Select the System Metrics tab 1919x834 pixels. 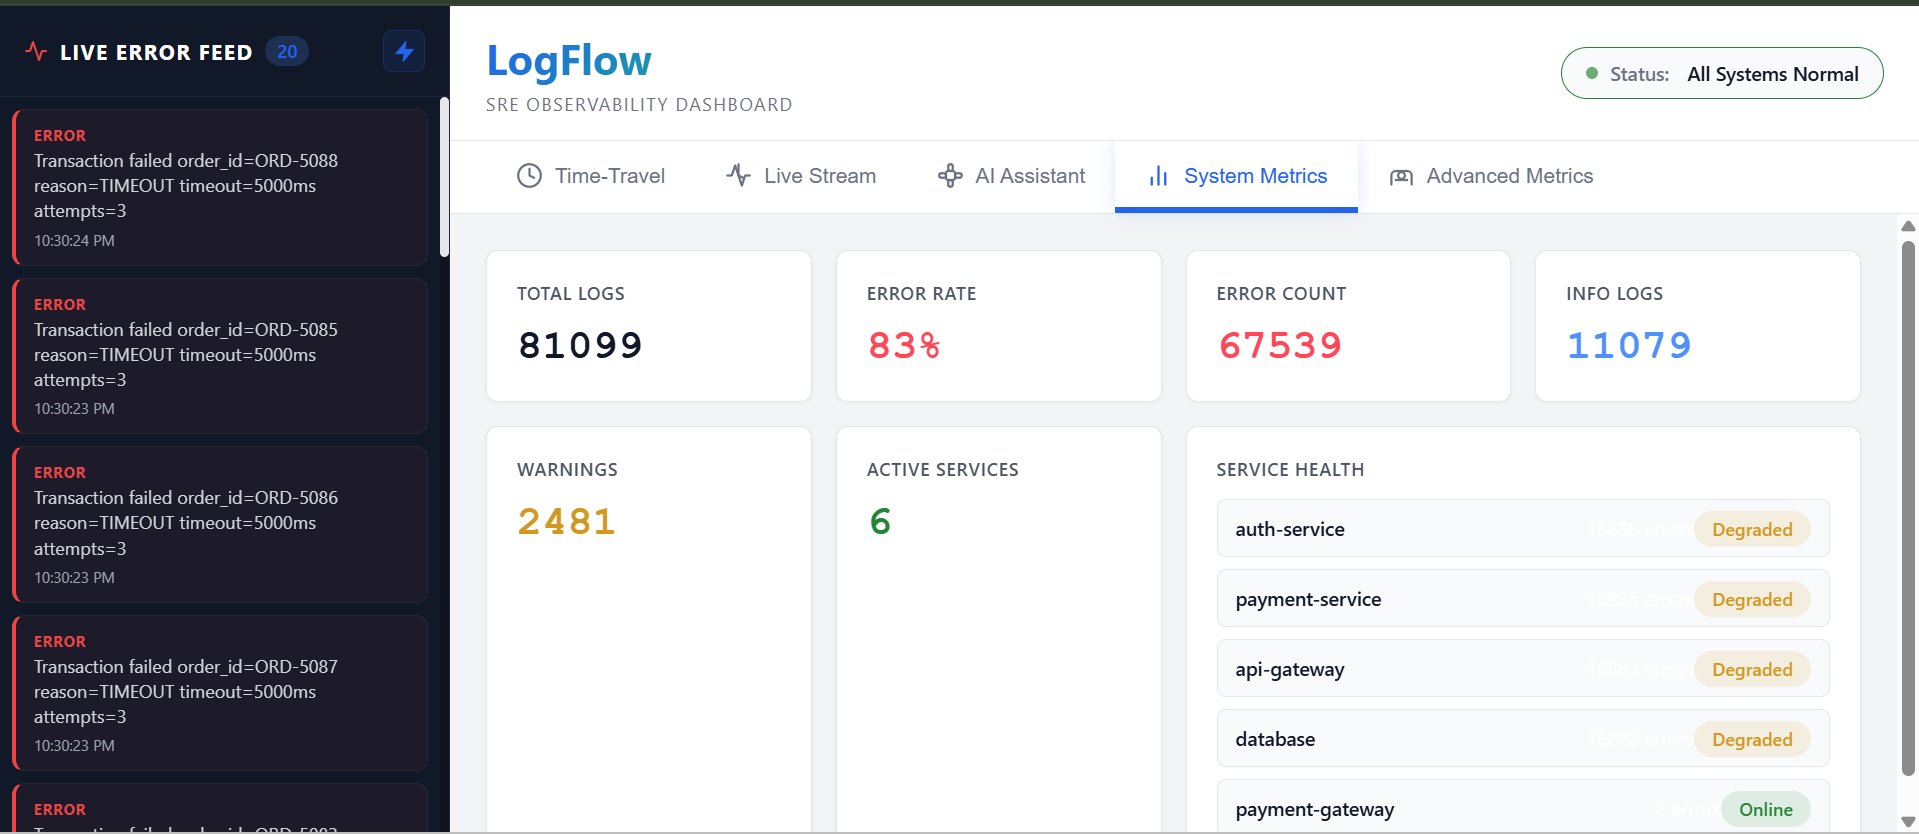(x=1236, y=176)
